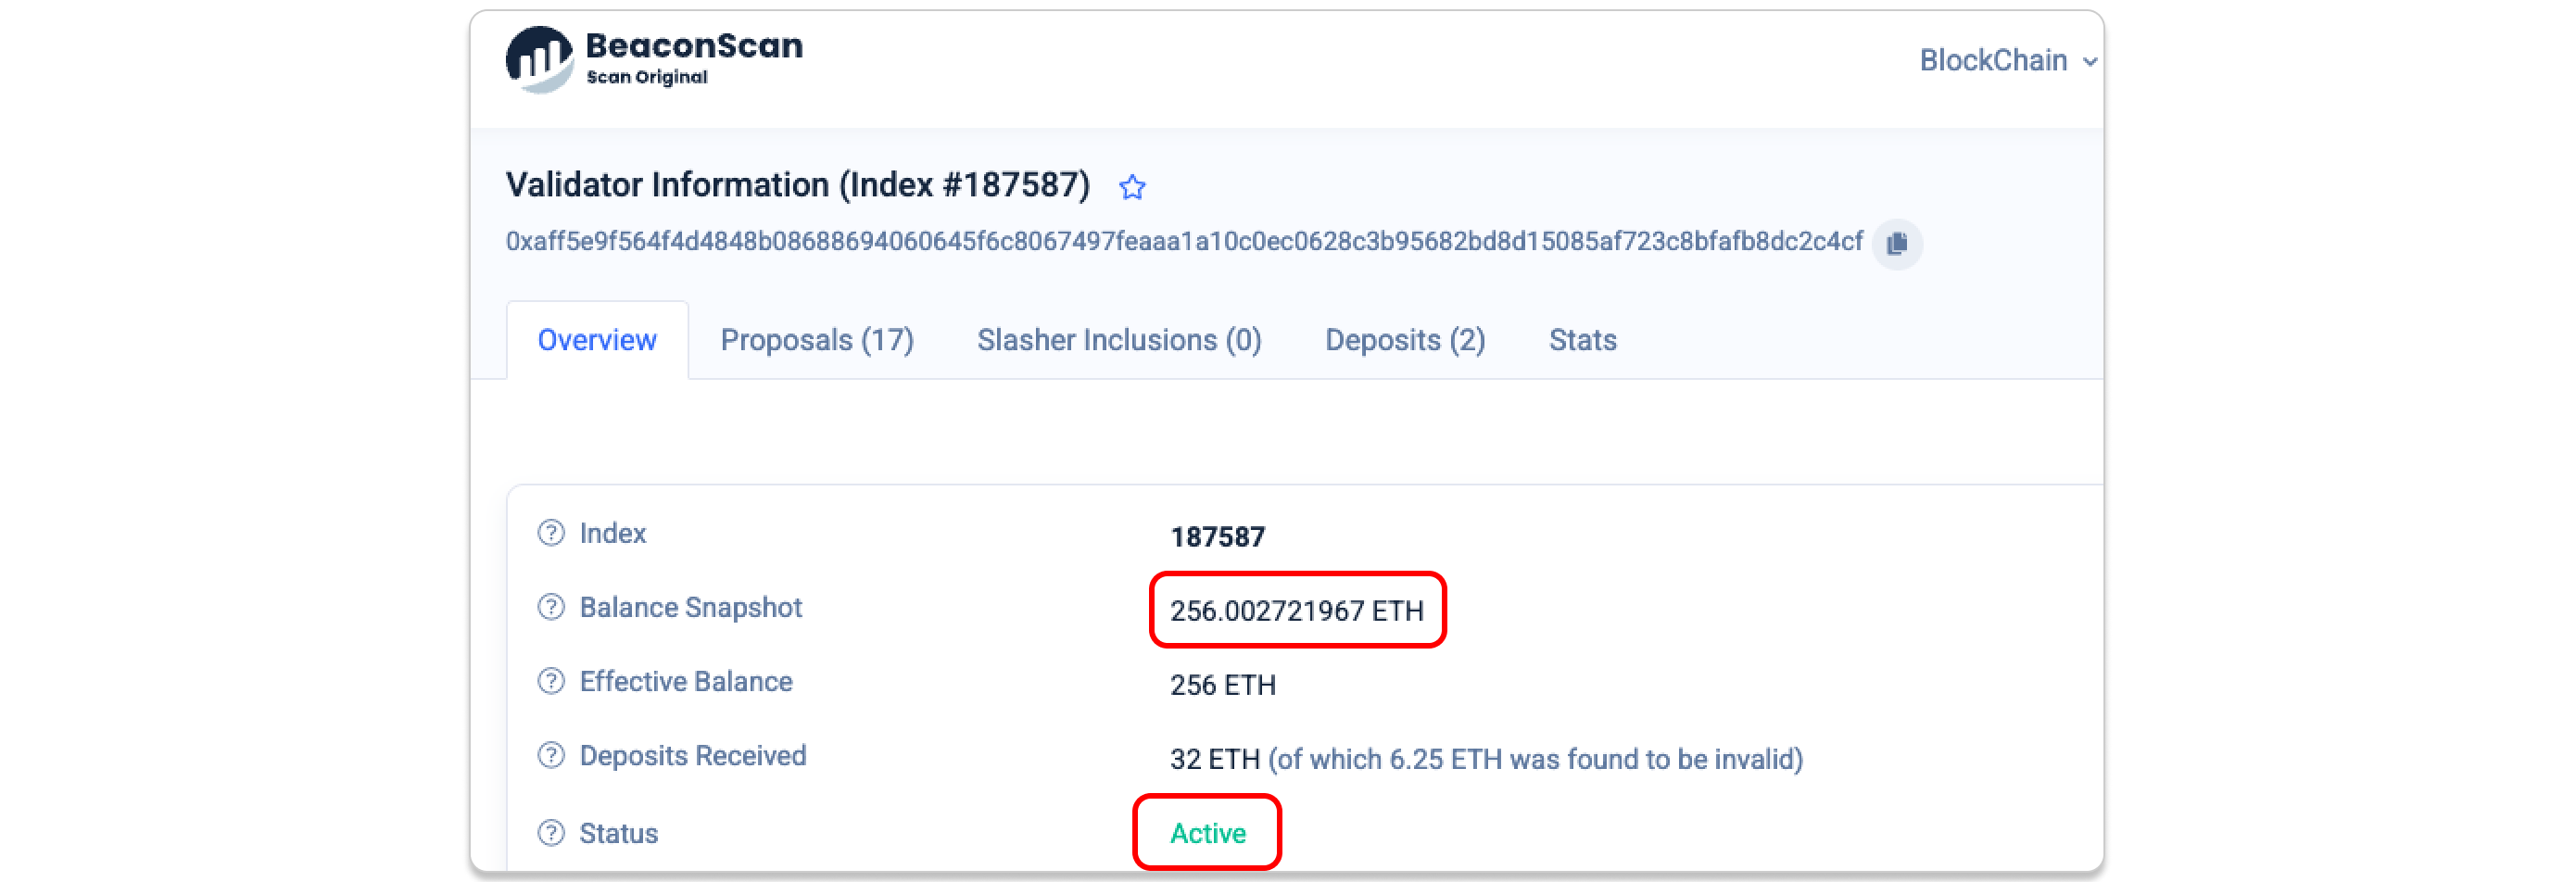View the Stats tab

tap(1582, 340)
